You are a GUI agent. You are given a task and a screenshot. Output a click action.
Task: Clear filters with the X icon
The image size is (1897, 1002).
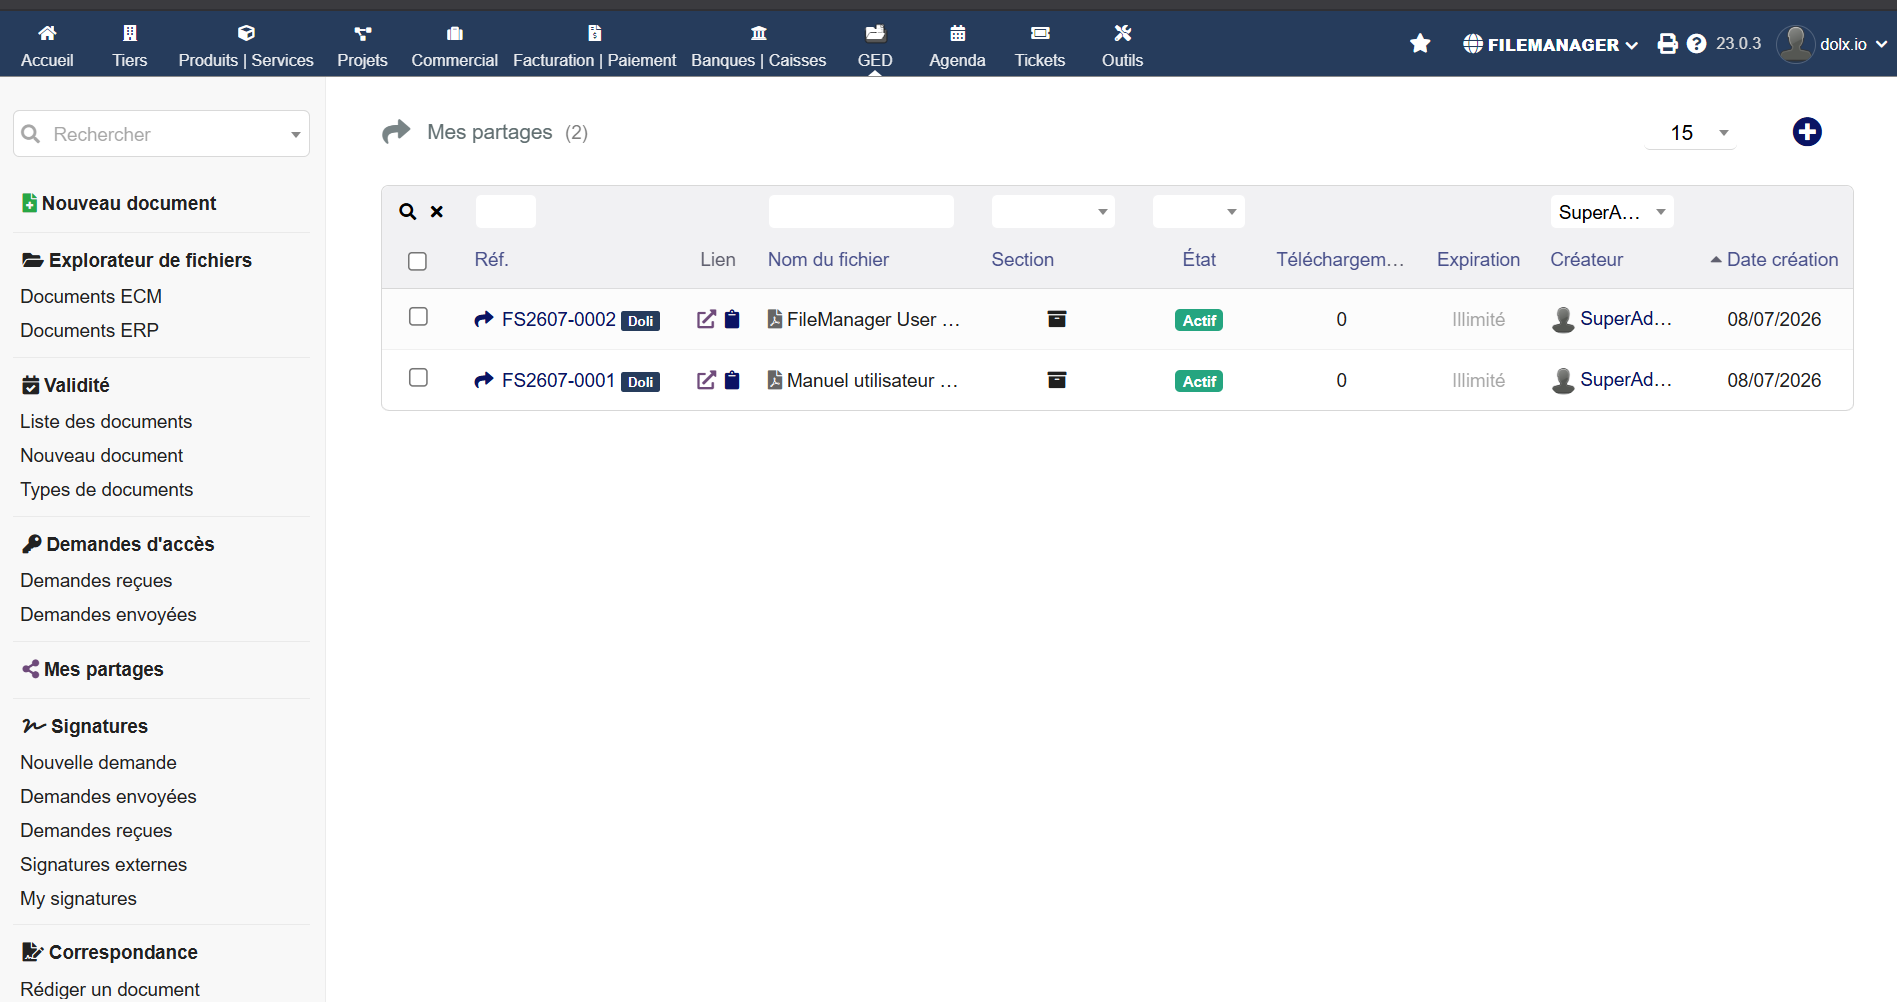pos(437,212)
